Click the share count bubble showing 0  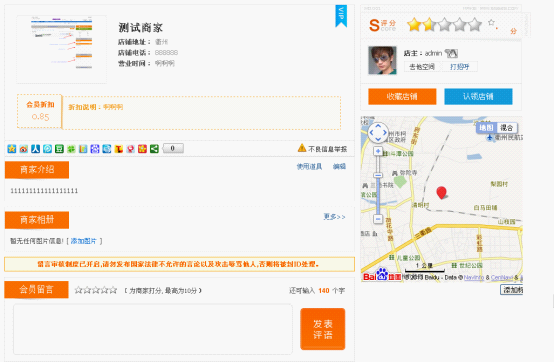click(x=173, y=148)
